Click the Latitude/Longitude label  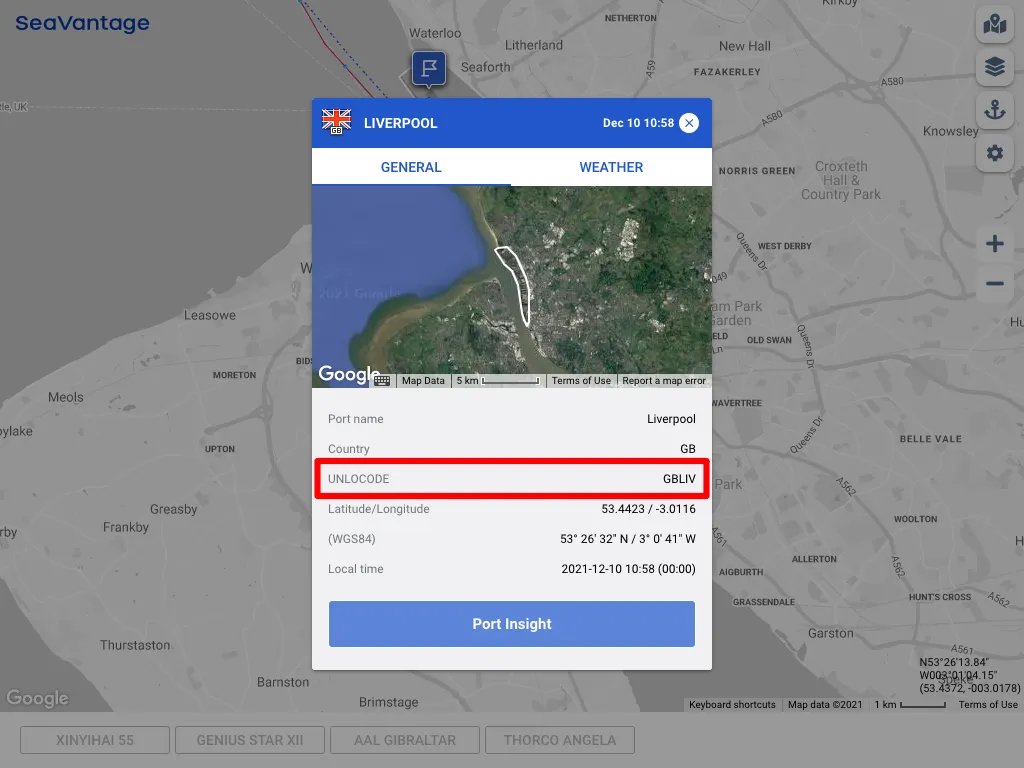pos(379,509)
